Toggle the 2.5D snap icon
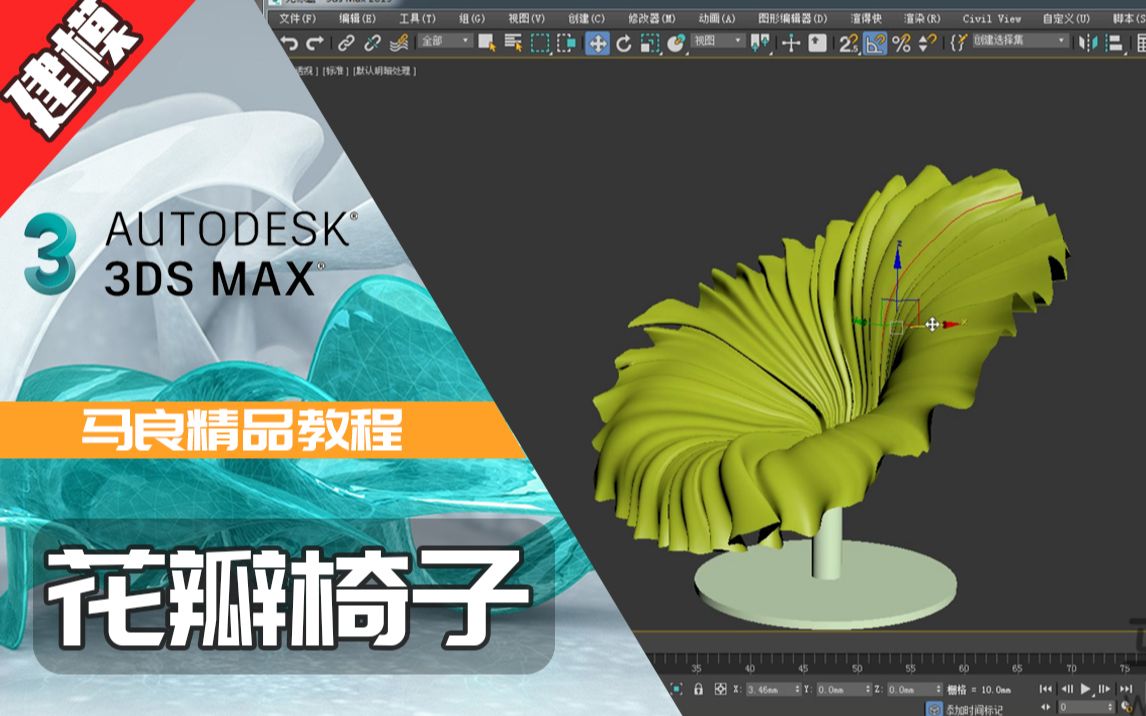Viewport: 1146px width, 716px height. pyautogui.click(x=851, y=43)
